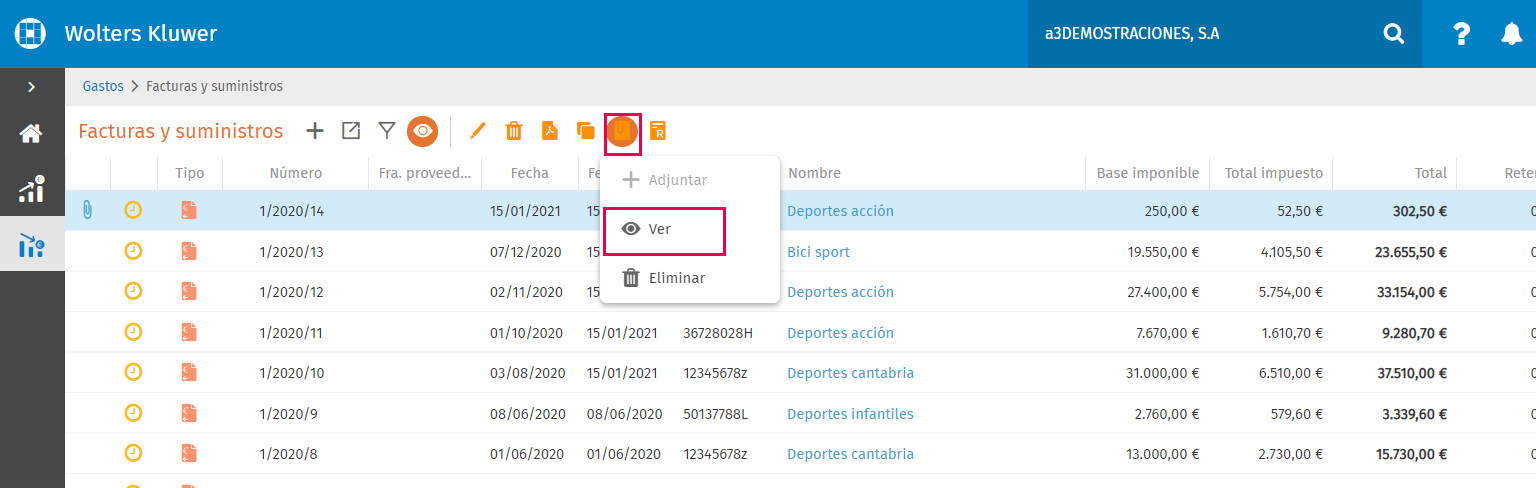Viewport: 1536px width, 488px height.
Task: Click Facturas y suministros breadcrumb text
Action: [214, 86]
